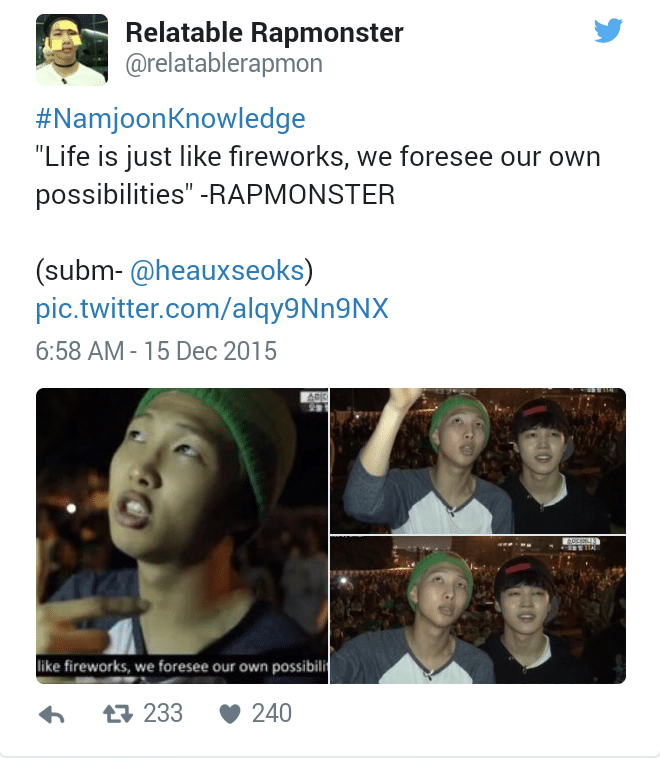Screen dimensions: 660x759
Task: Click the -RAPMONSTER attribution text
Action: pyautogui.click(x=297, y=195)
